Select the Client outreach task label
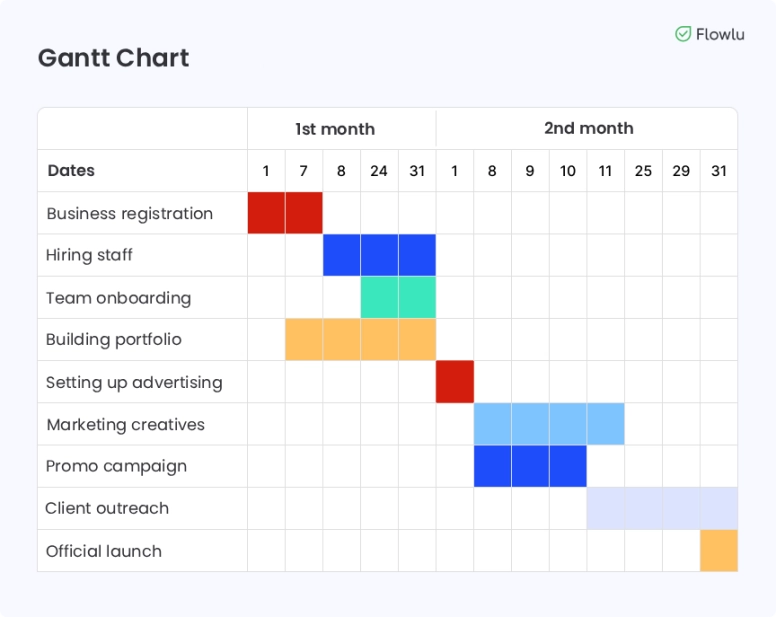 pos(107,508)
